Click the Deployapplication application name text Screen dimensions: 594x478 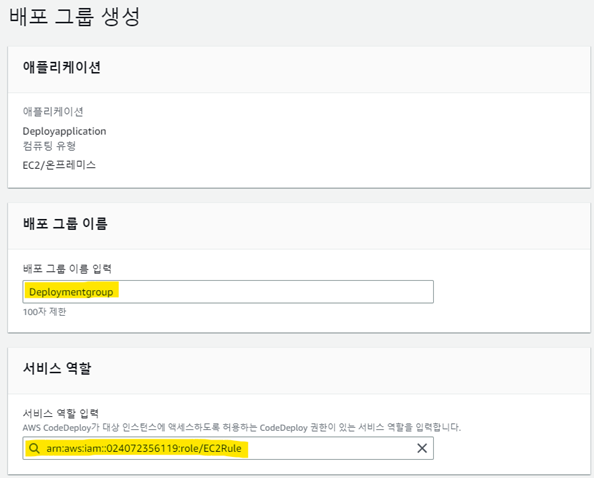[x=64, y=131]
